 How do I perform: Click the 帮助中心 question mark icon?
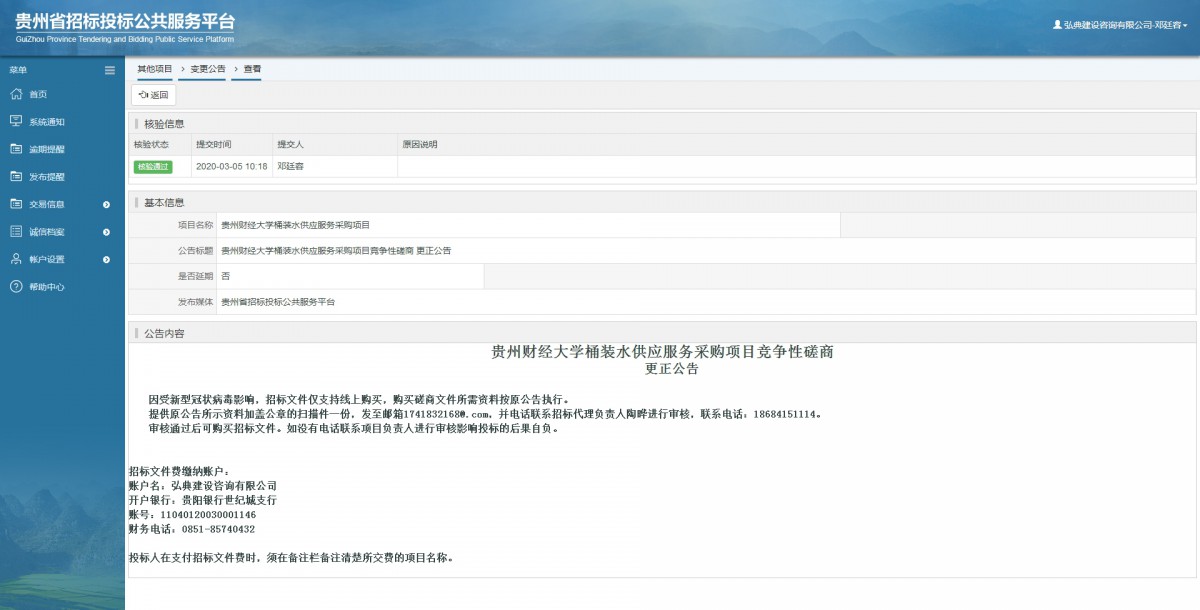click(x=15, y=287)
